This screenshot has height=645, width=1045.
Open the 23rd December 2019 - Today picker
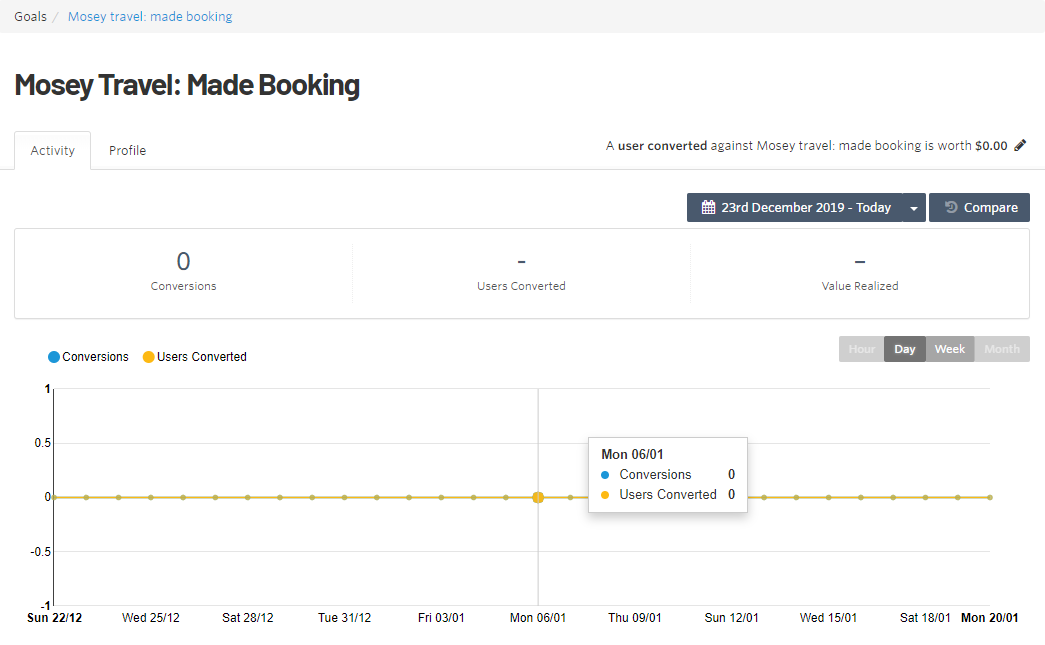point(795,208)
